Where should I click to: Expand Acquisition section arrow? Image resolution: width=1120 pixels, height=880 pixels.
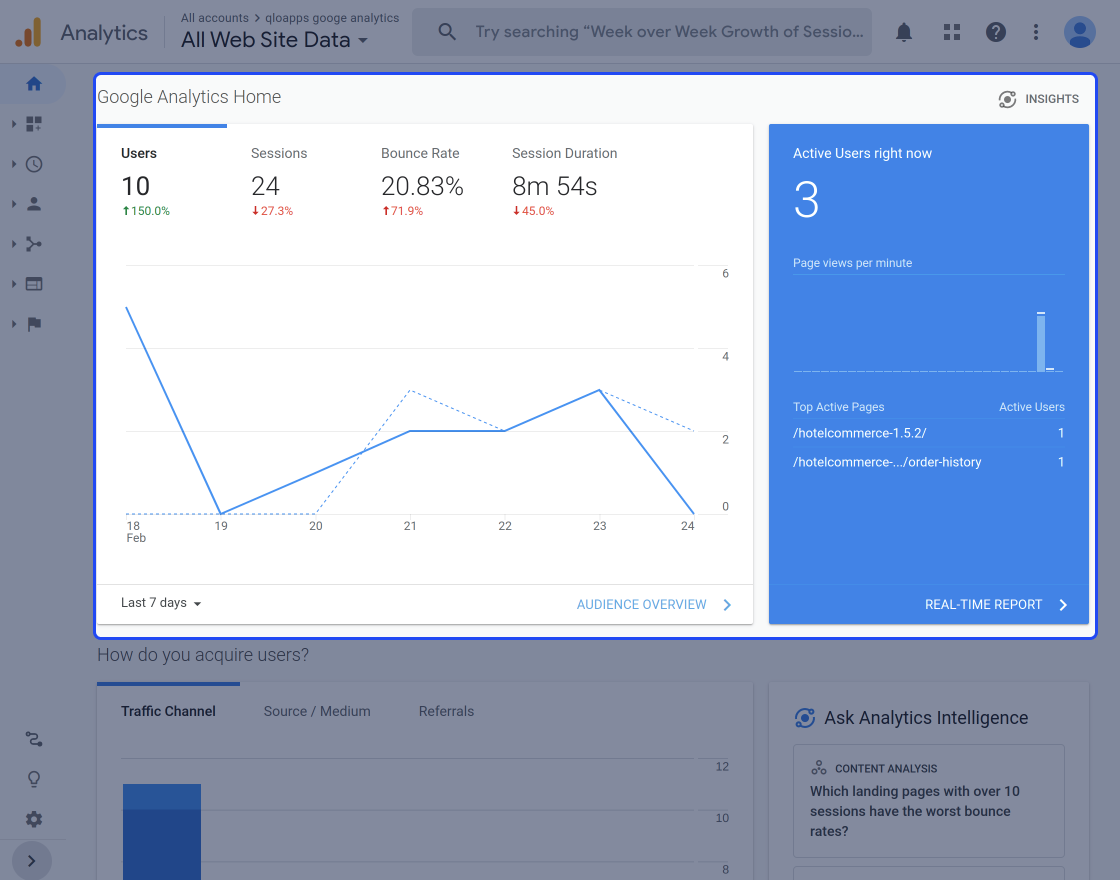coord(14,244)
